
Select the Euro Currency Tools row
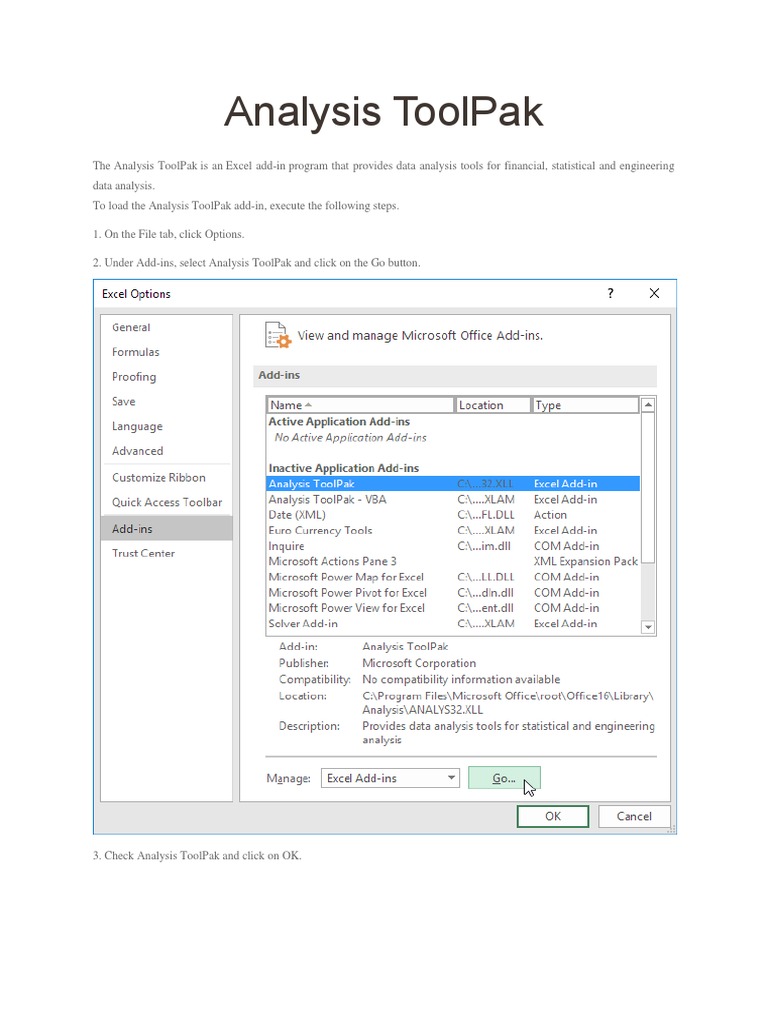453,530
